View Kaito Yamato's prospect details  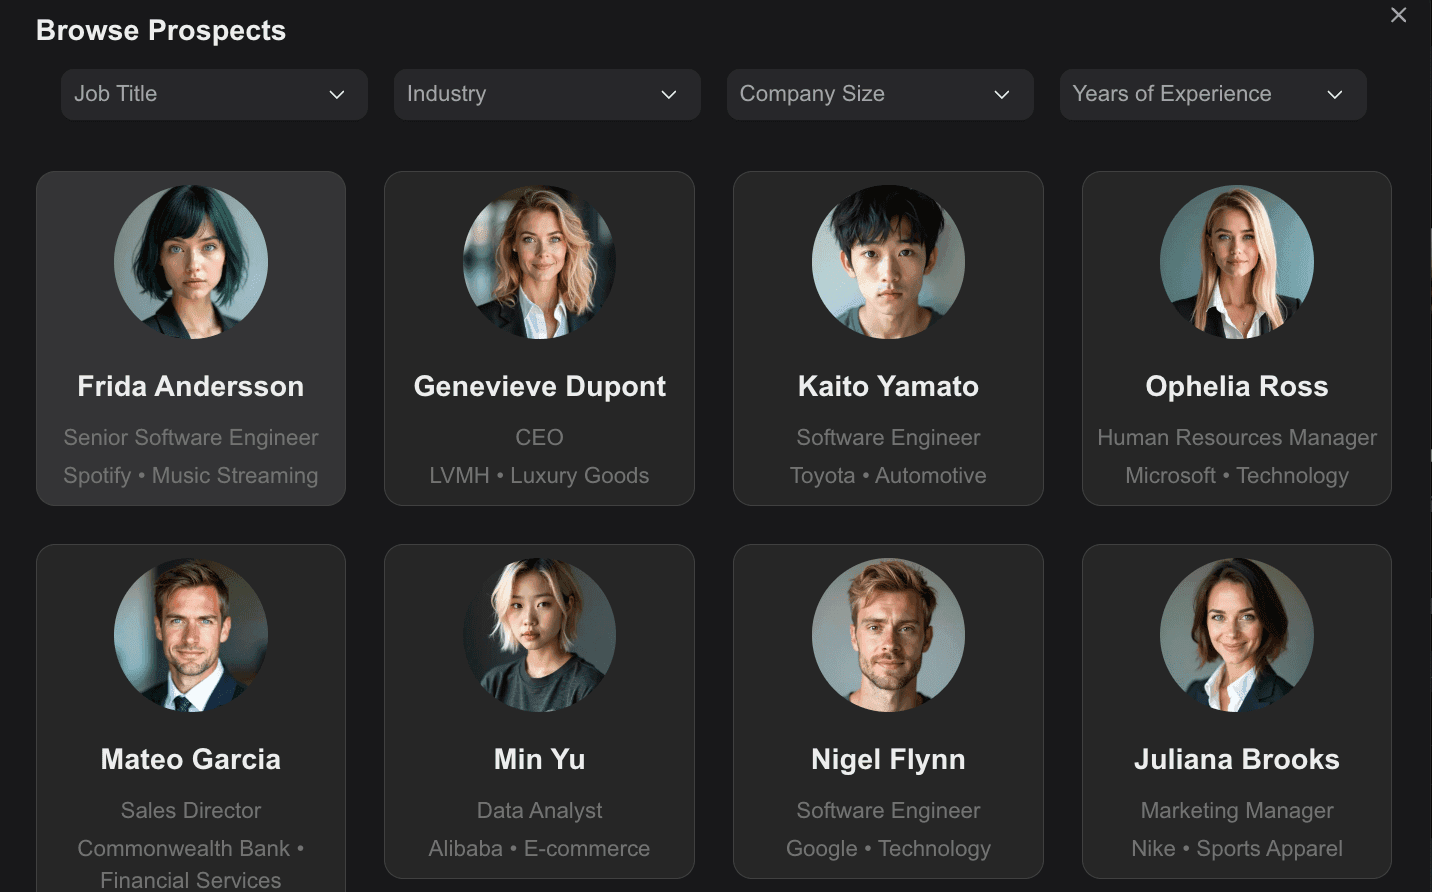point(888,338)
